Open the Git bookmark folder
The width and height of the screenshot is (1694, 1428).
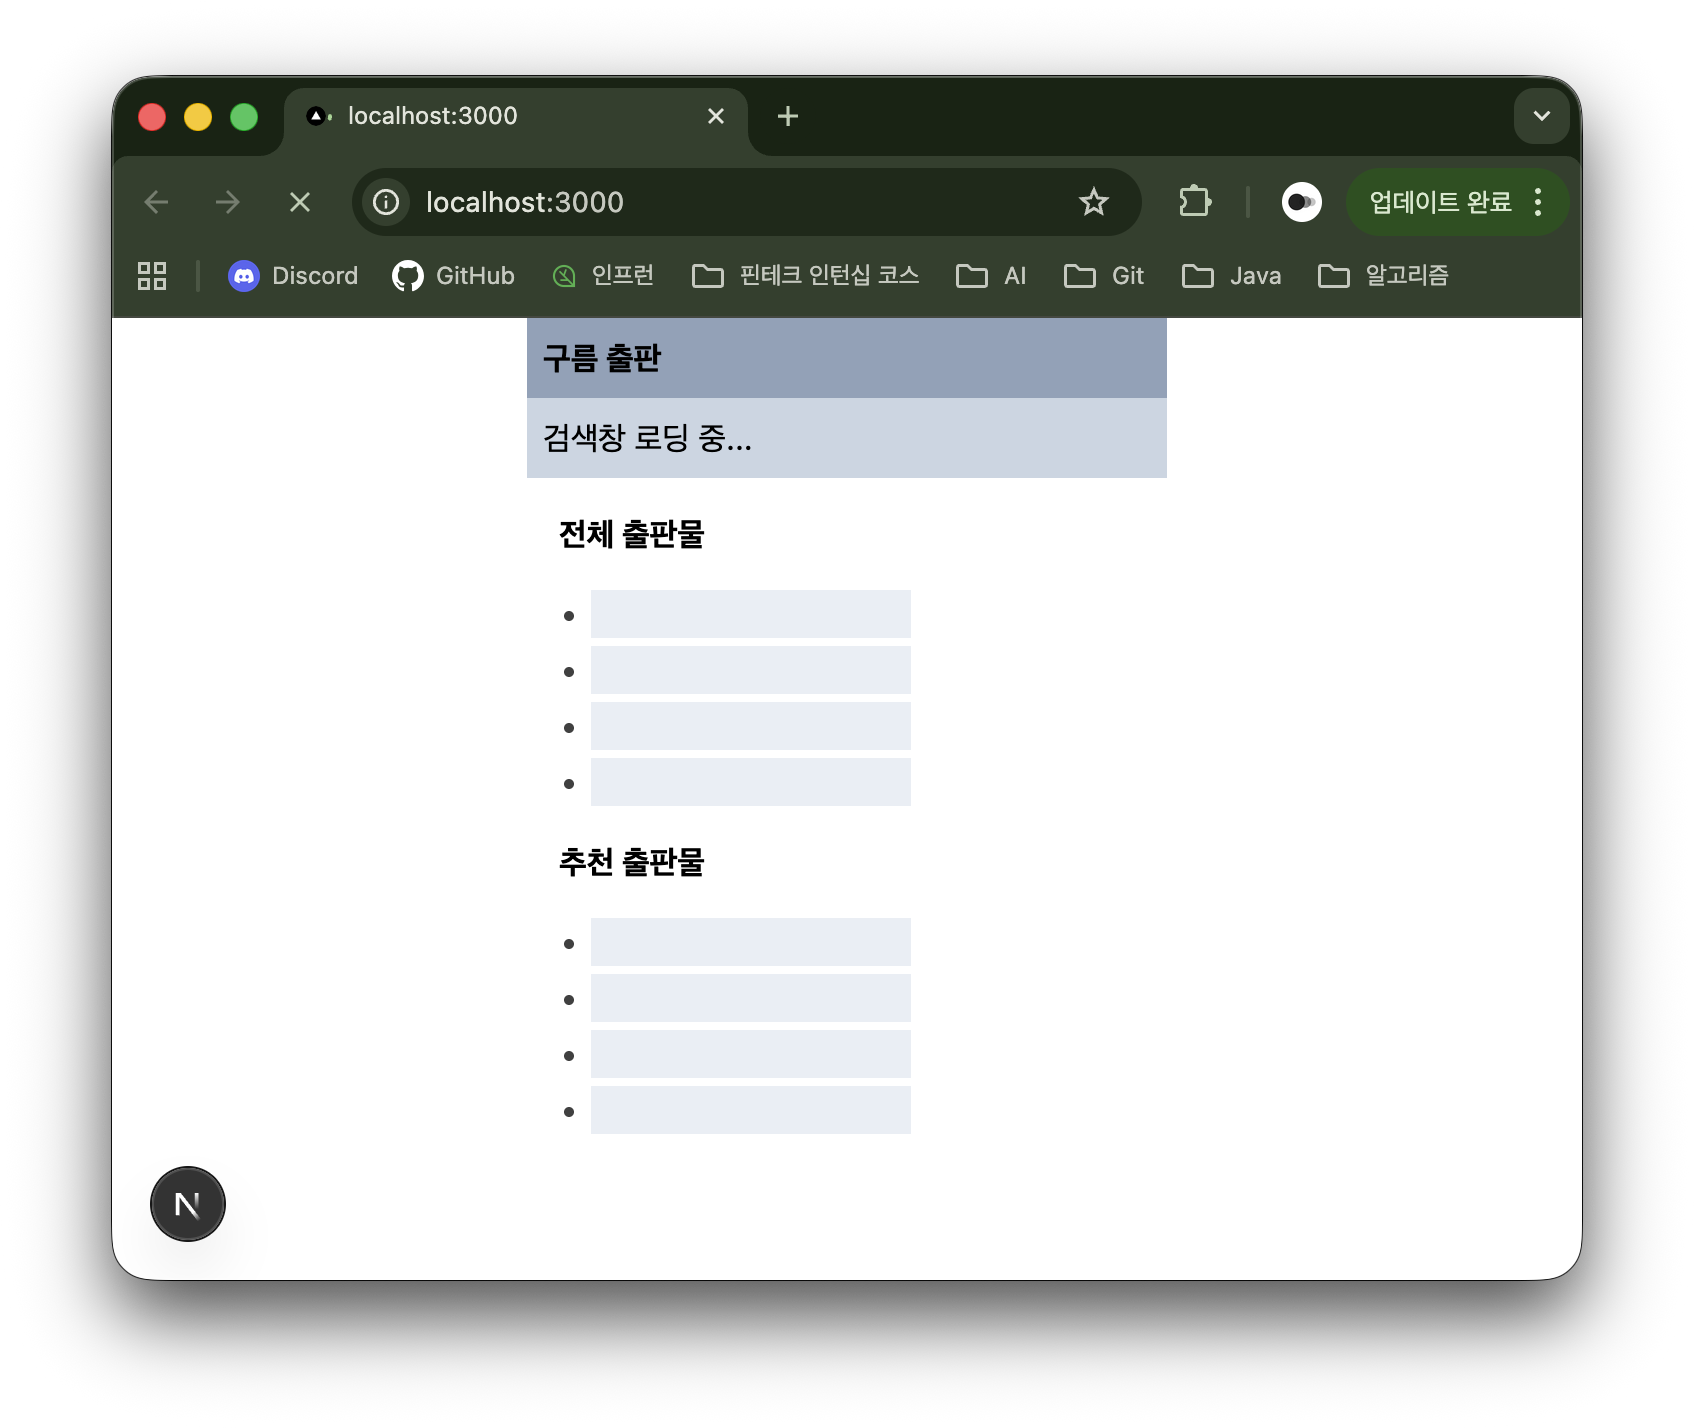pyautogui.click(x=1104, y=276)
